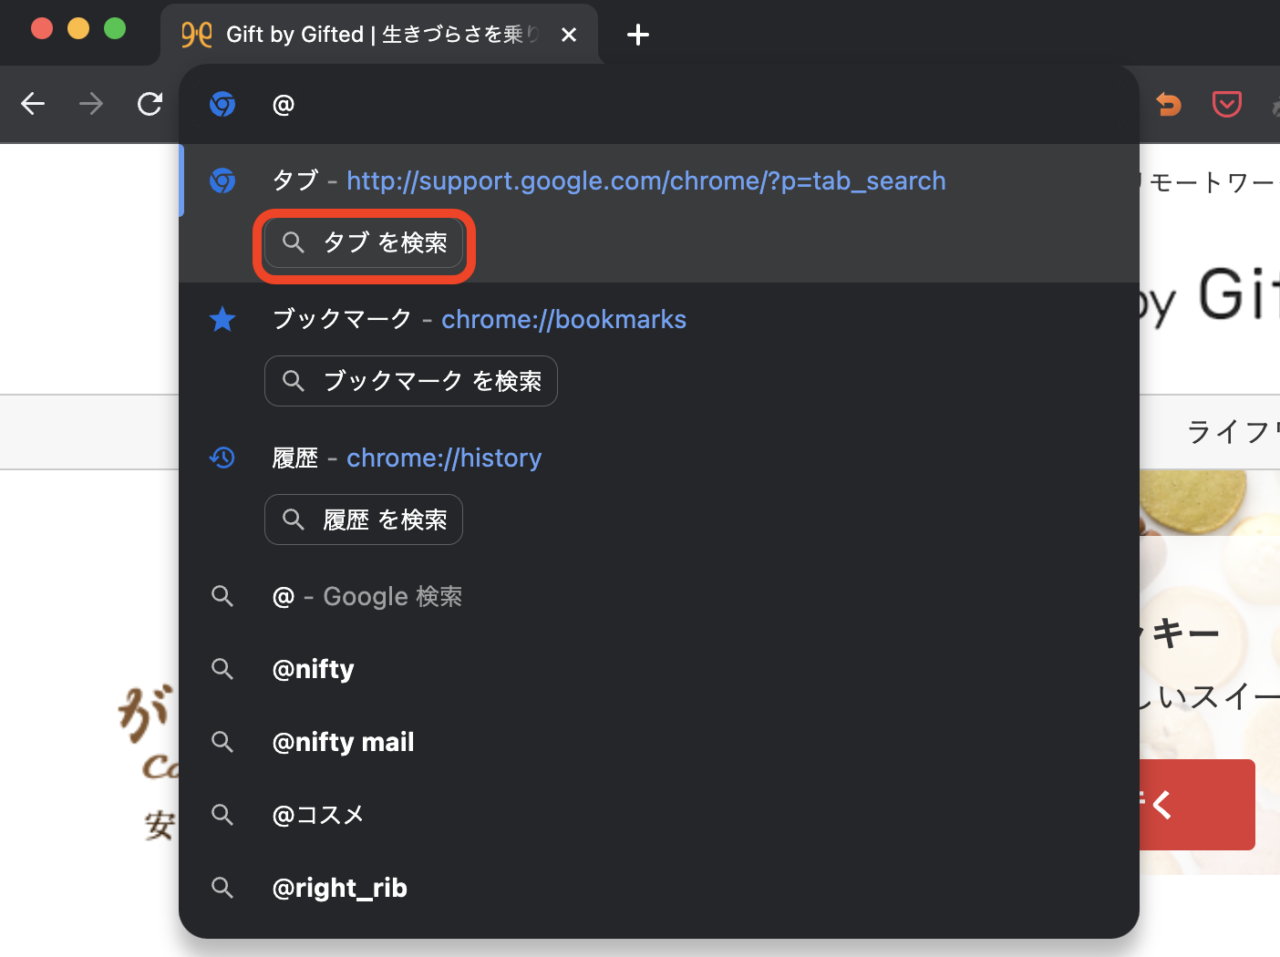Open a new tab with the plus button
The height and width of the screenshot is (957, 1280).
tap(637, 35)
